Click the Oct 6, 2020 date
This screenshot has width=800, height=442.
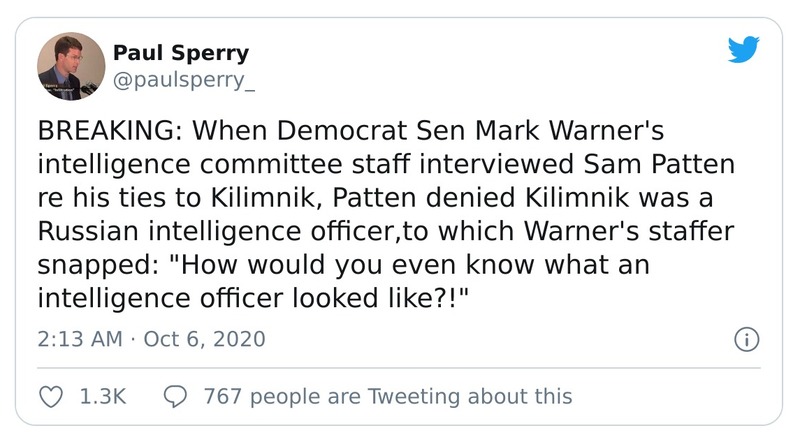(204, 339)
